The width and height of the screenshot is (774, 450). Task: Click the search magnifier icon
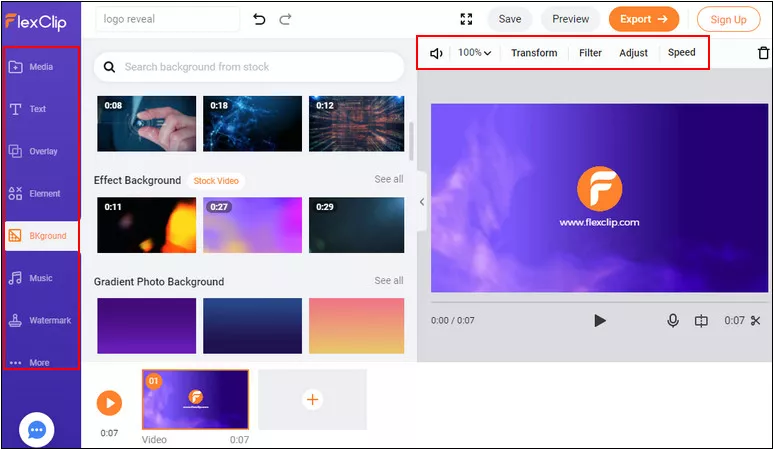click(x=109, y=67)
